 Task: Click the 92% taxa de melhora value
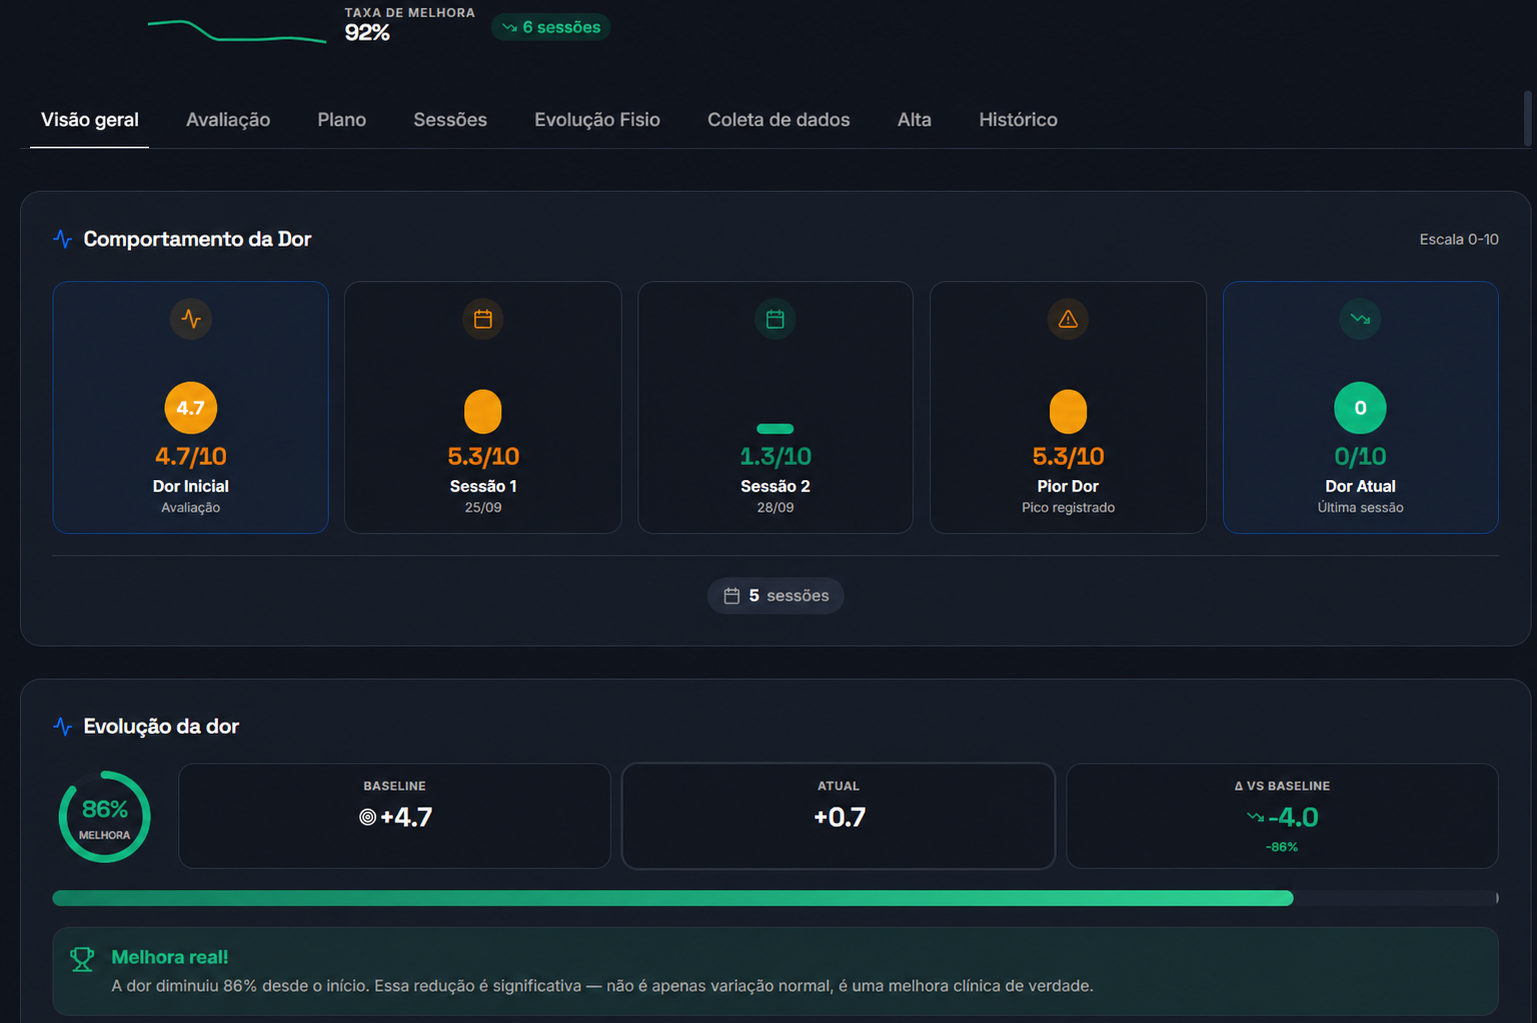367,33
